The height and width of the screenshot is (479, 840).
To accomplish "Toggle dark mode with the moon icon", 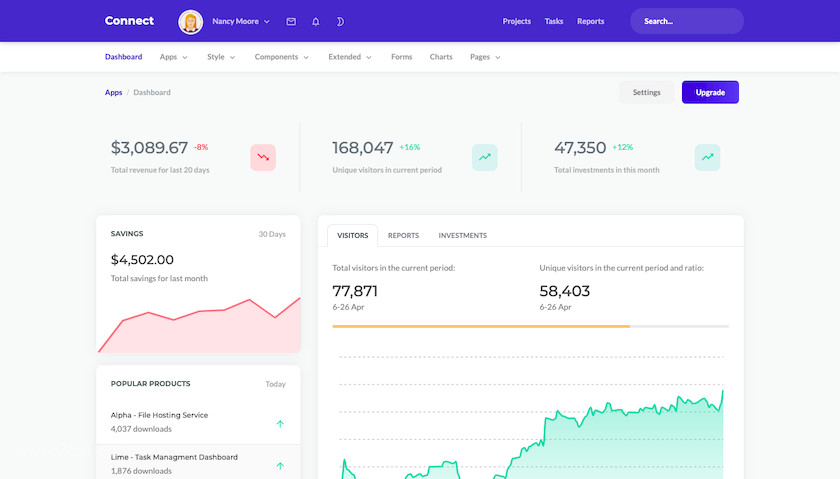I will coord(340,21).
